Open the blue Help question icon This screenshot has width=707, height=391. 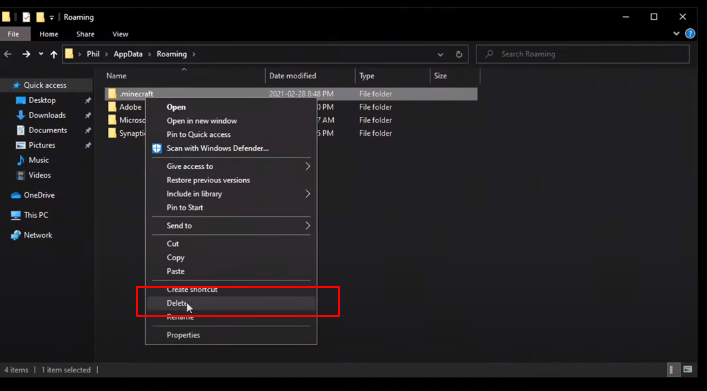(x=690, y=33)
